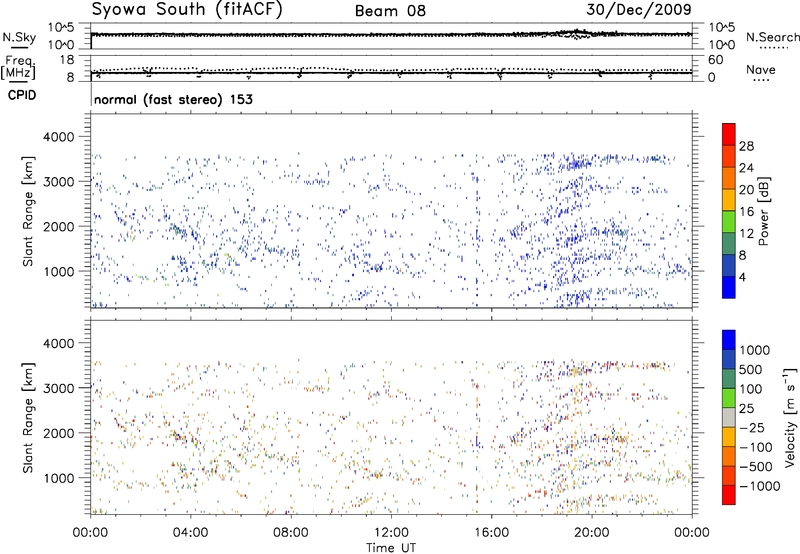The width and height of the screenshot is (800, 554).
Task: Click the red segment of Power colorbar
Action: pos(729,134)
